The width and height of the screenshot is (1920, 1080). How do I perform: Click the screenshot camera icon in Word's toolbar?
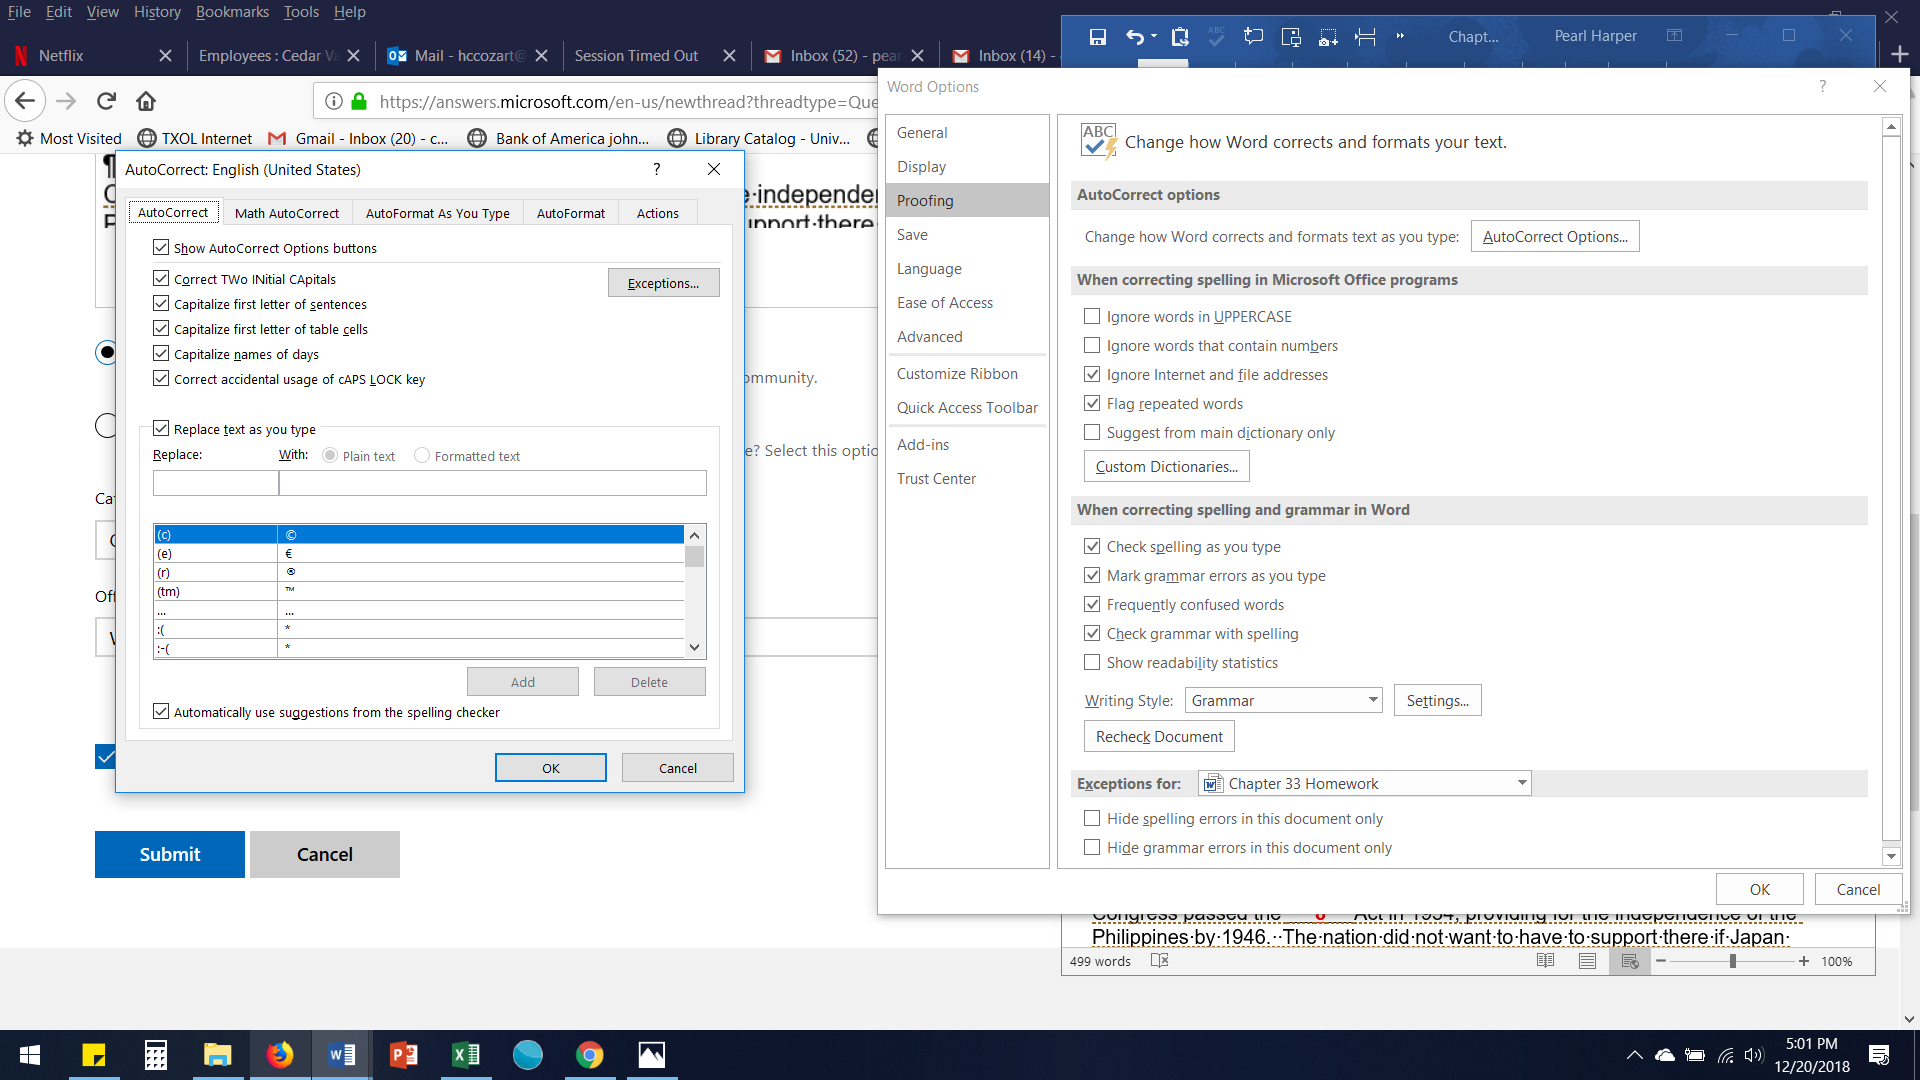click(1328, 38)
